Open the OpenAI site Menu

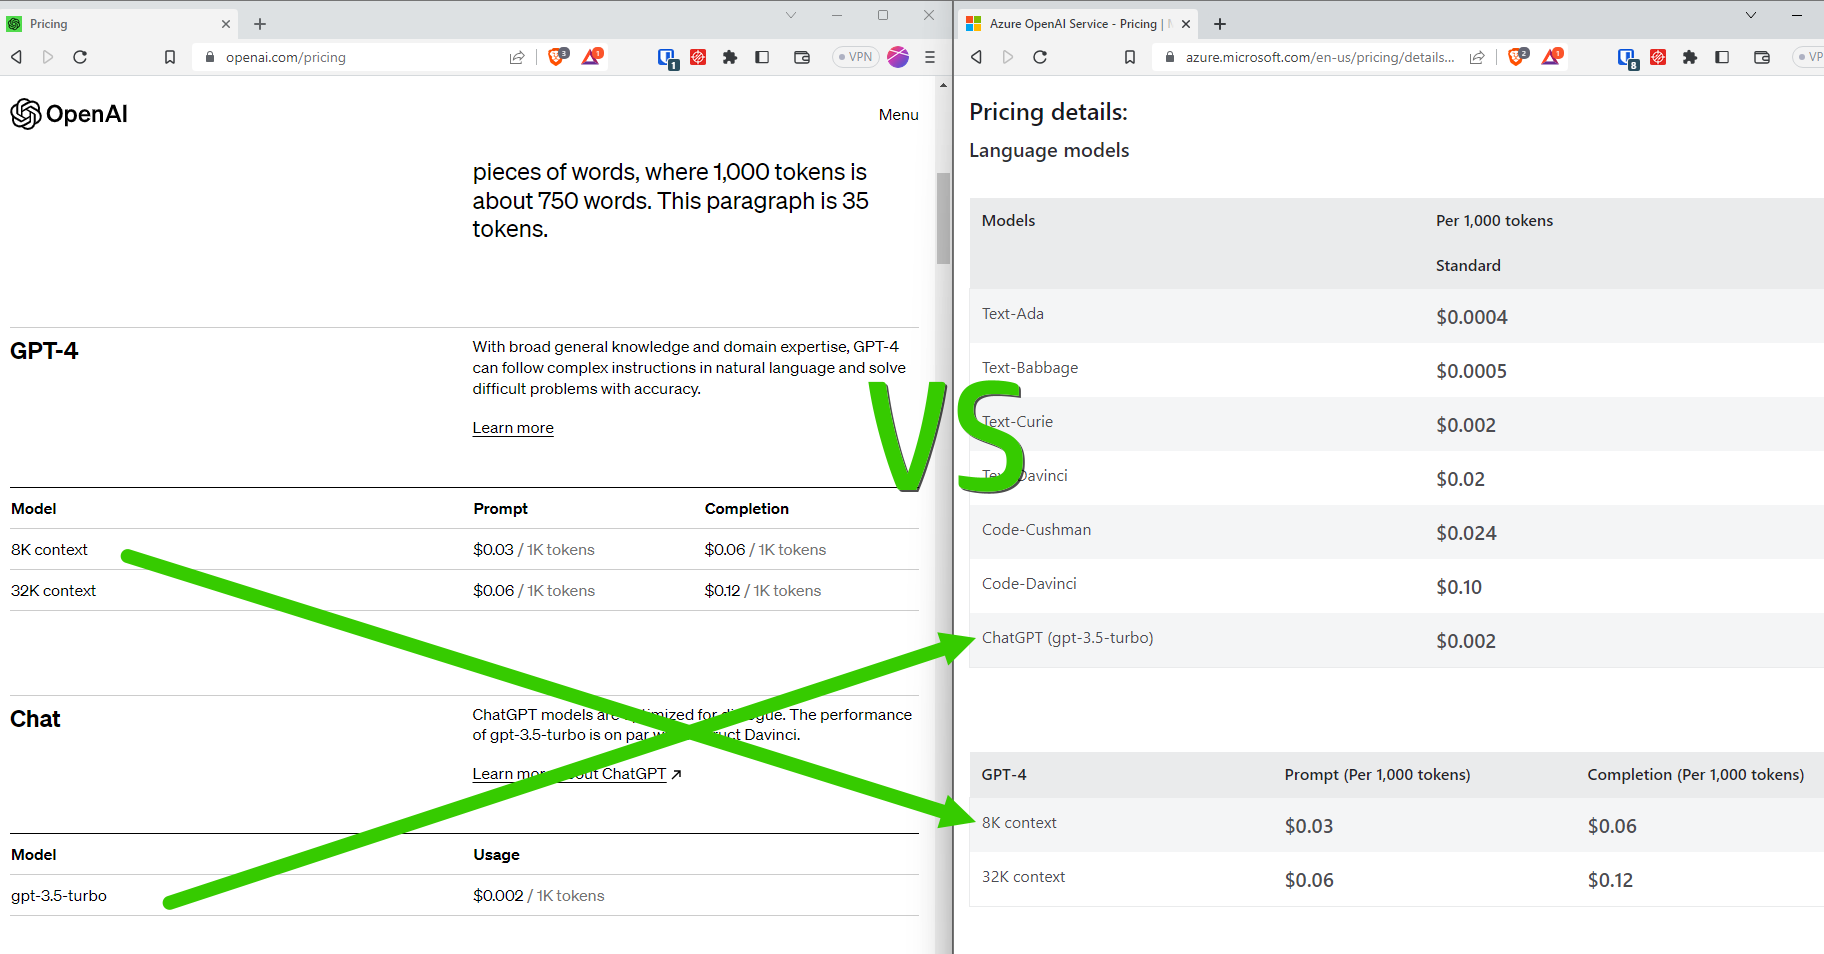pos(898,115)
